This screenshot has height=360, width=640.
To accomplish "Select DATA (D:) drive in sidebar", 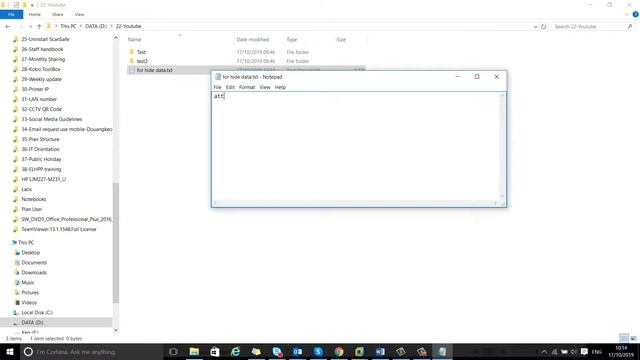I will 32,322.
